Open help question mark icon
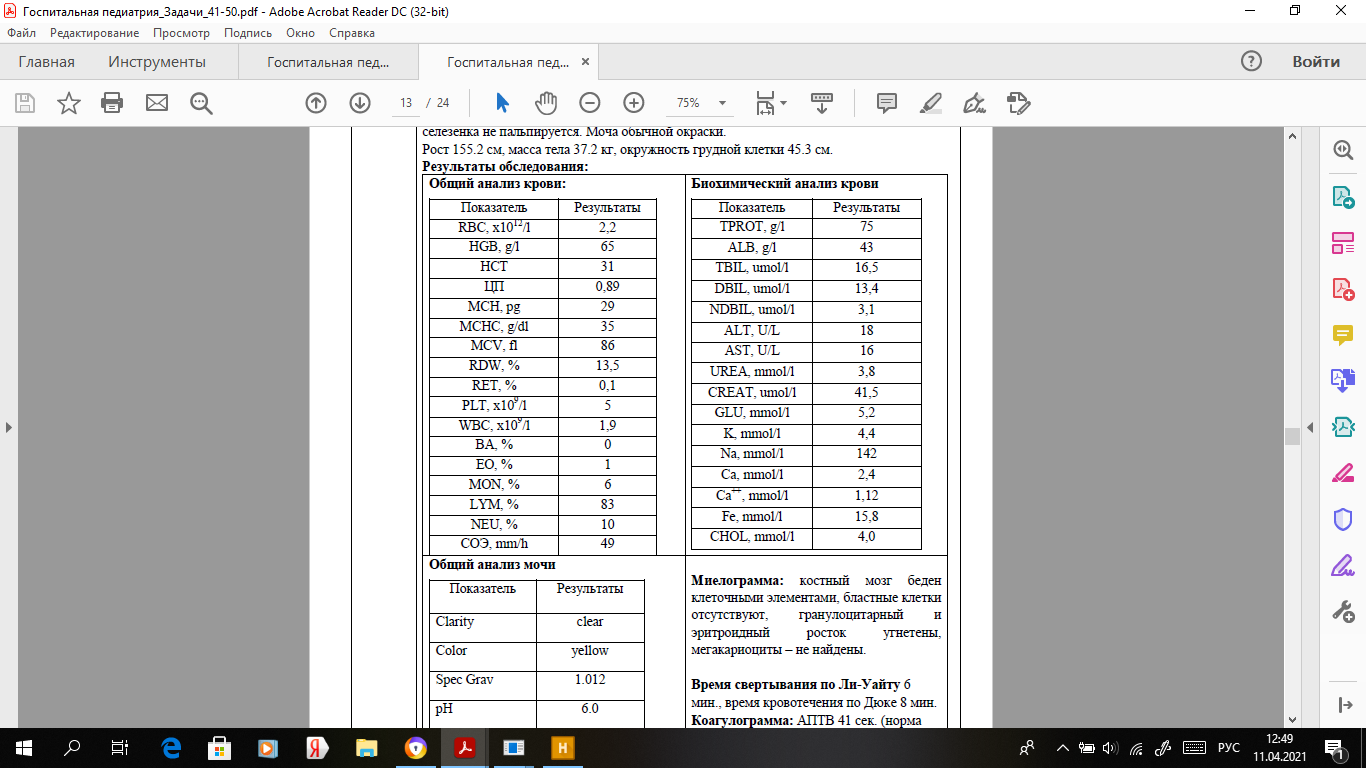Viewport: 1366px width, 768px height. (x=1251, y=61)
